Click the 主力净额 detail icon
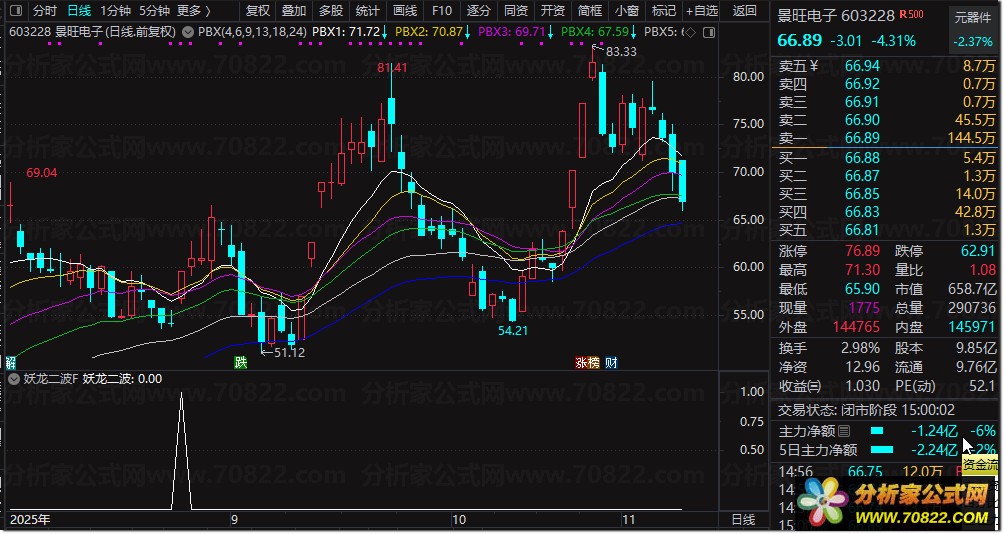This screenshot has height=534, width=1005. [x=843, y=431]
